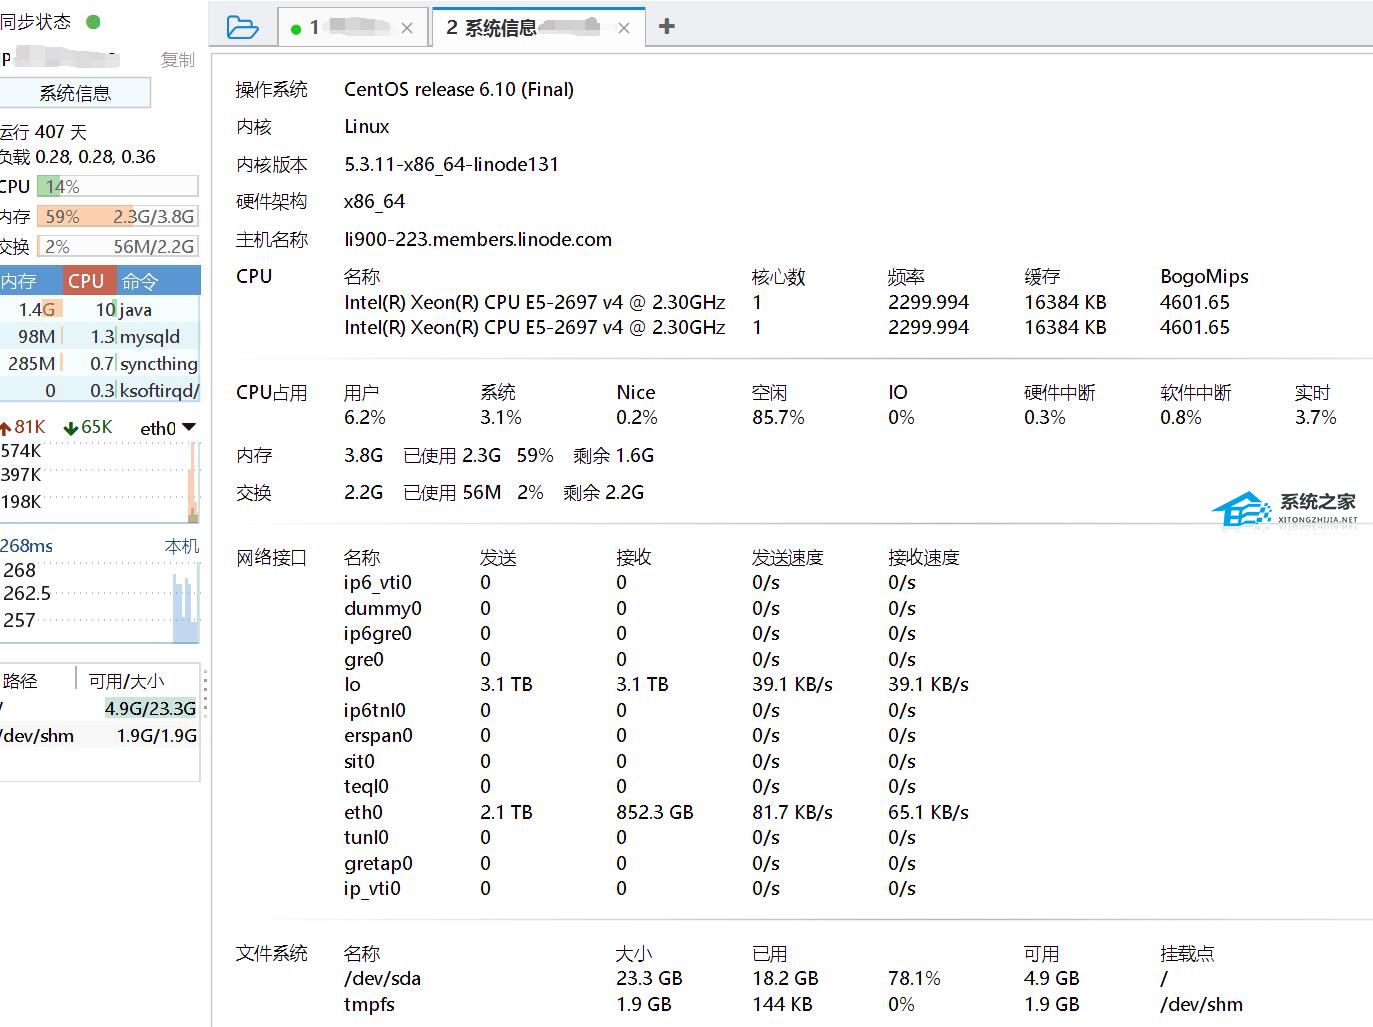
Task: Add a new tab with plus icon
Action: pyautogui.click(x=667, y=27)
